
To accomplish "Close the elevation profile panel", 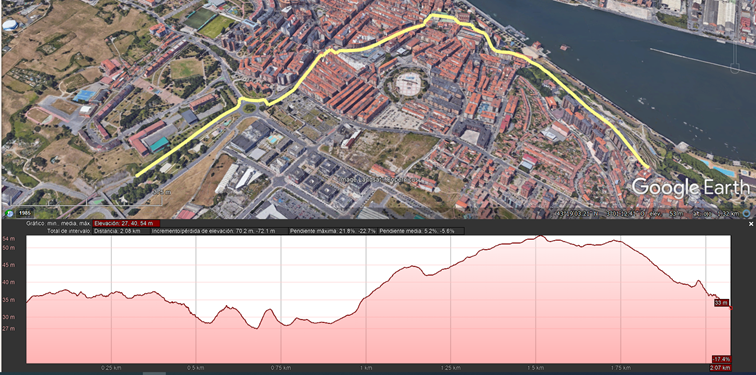I will click(x=751, y=224).
